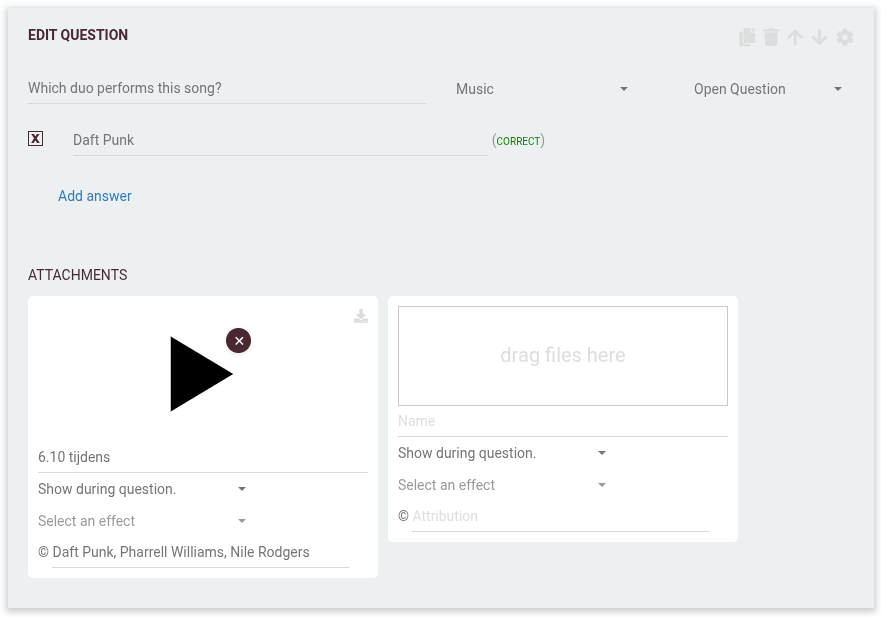
Task: Remove the audio attachment with X badge
Action: [238, 340]
